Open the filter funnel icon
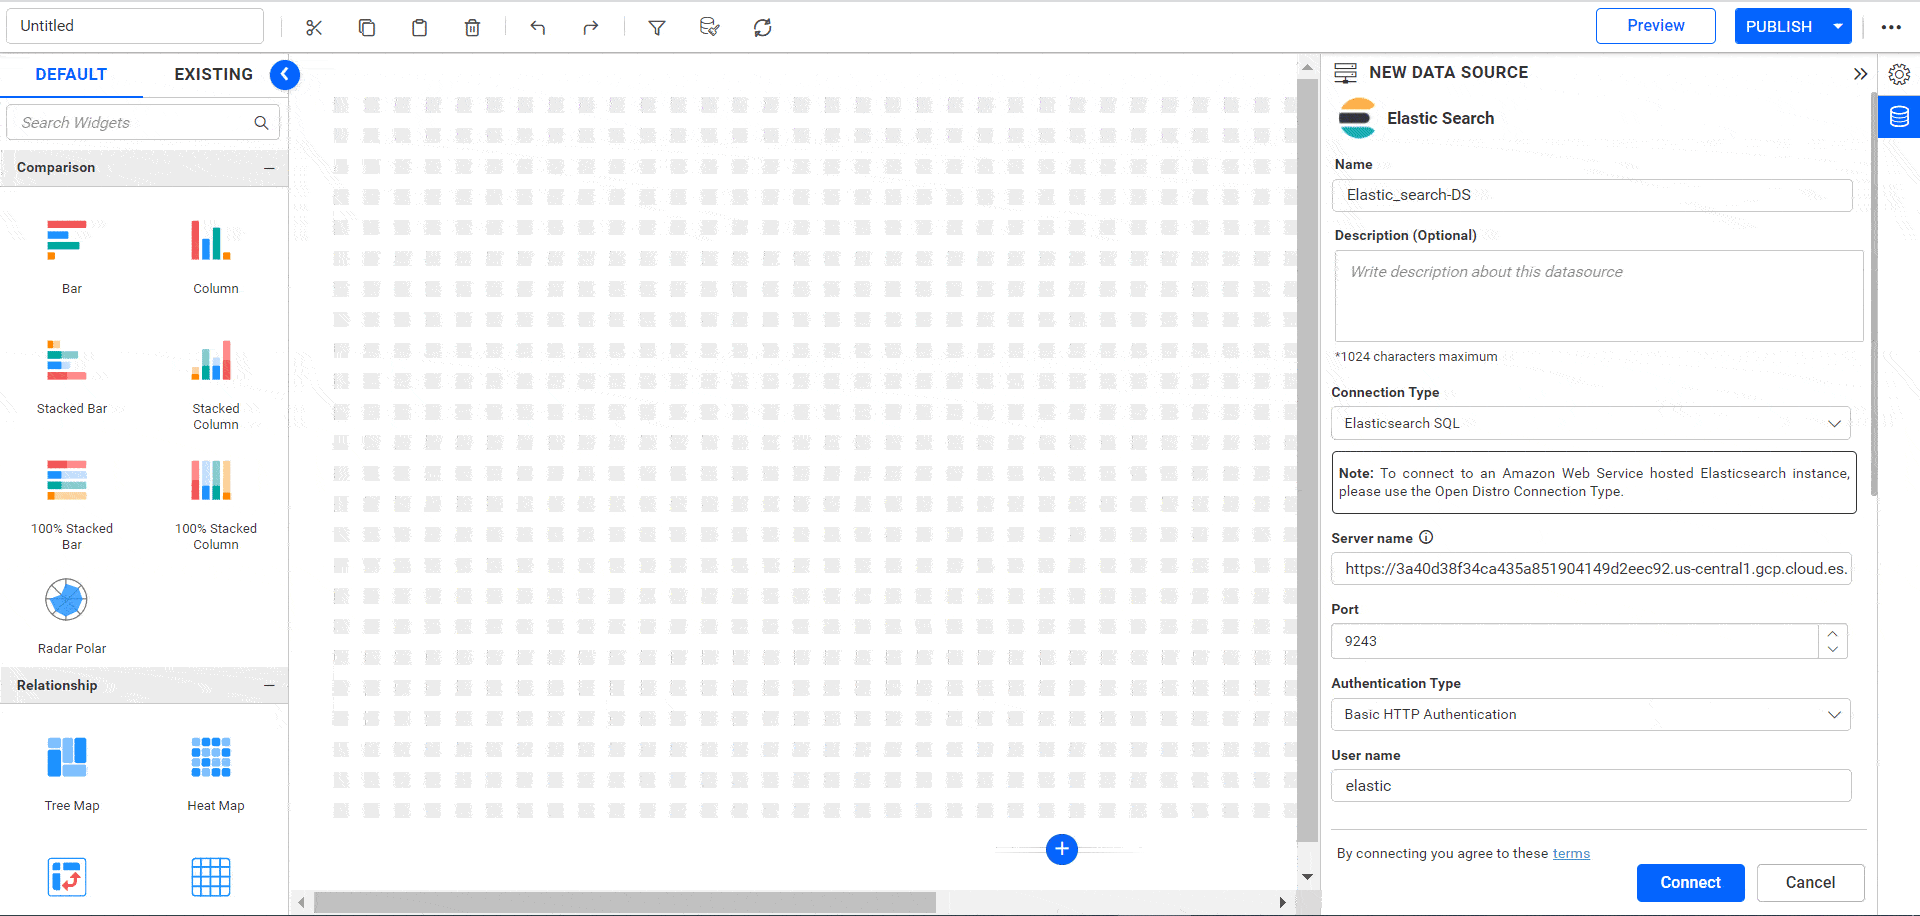The image size is (1920, 916). pos(657,28)
